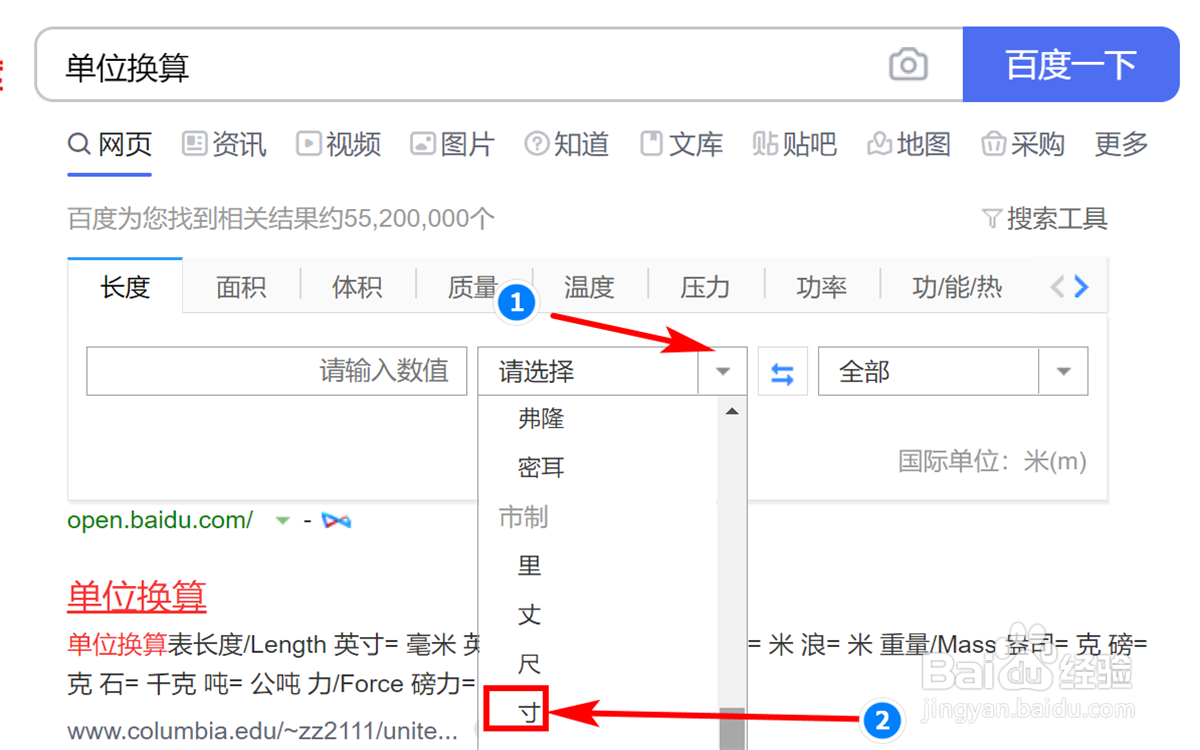This screenshot has width=1200, height=750.
Task: Click the 百度一下 search button
Action: click(1071, 65)
